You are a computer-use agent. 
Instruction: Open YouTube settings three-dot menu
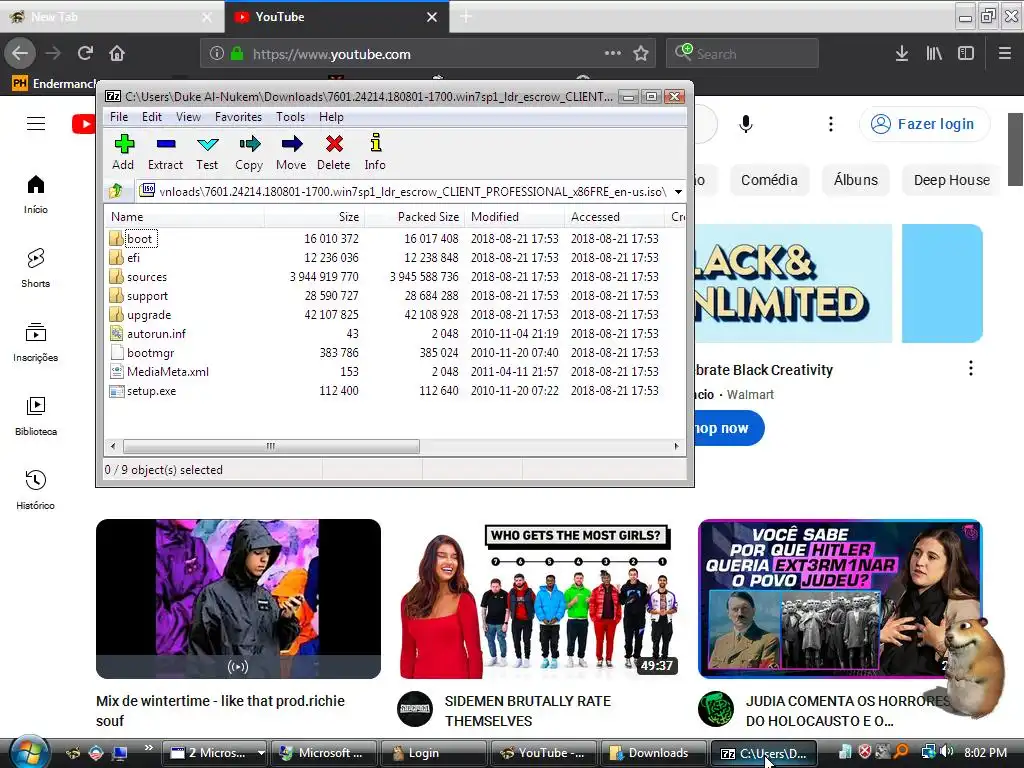(x=831, y=123)
